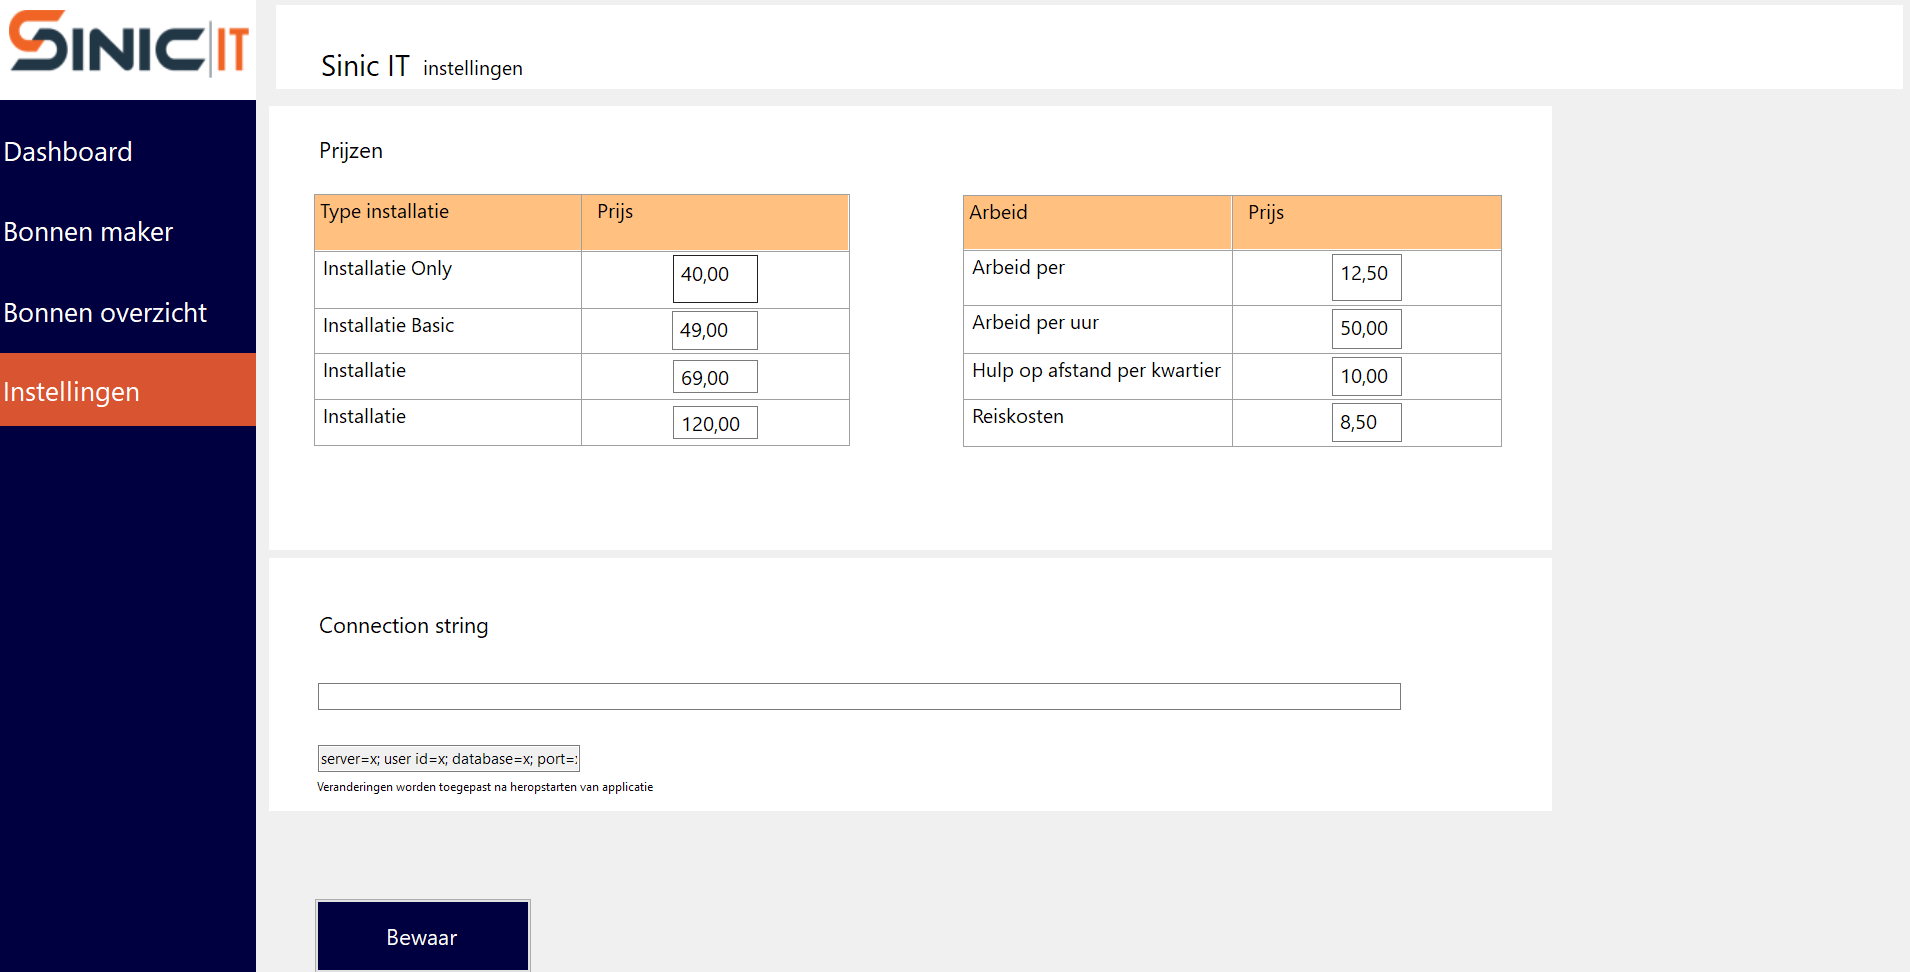
Task: Go to Bonnen maker
Action: click(88, 232)
